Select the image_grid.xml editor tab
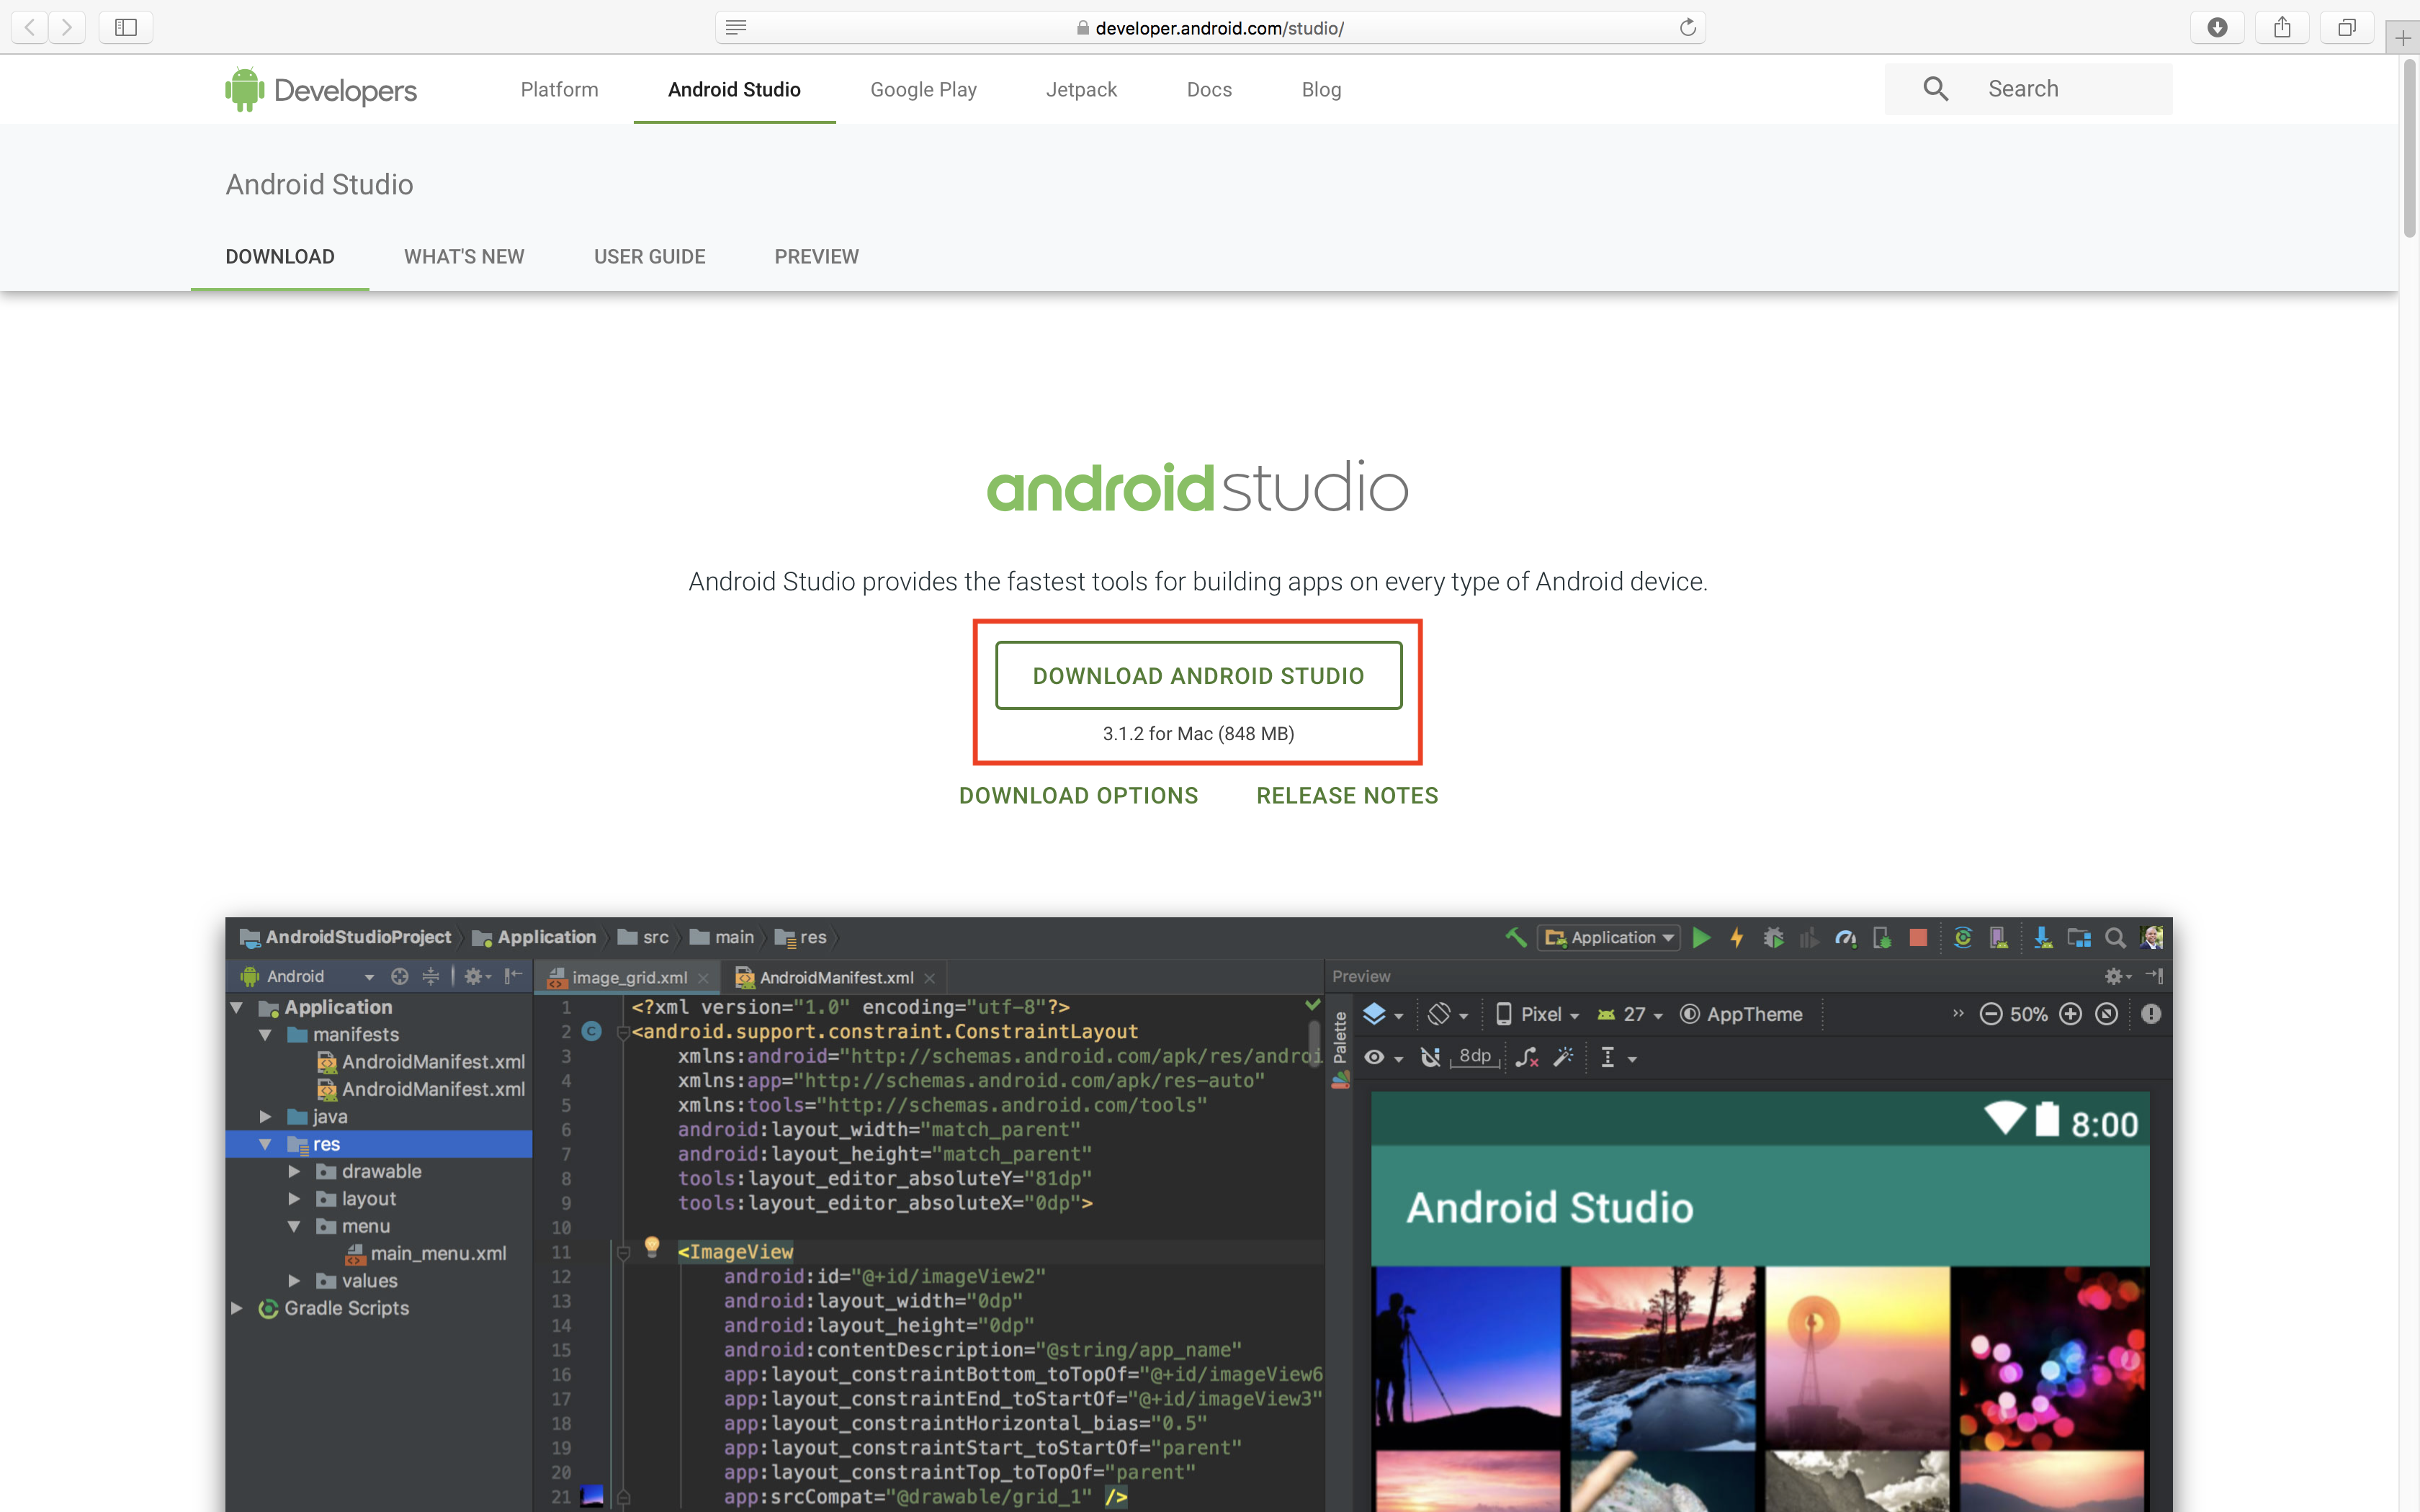 pyautogui.click(x=629, y=977)
